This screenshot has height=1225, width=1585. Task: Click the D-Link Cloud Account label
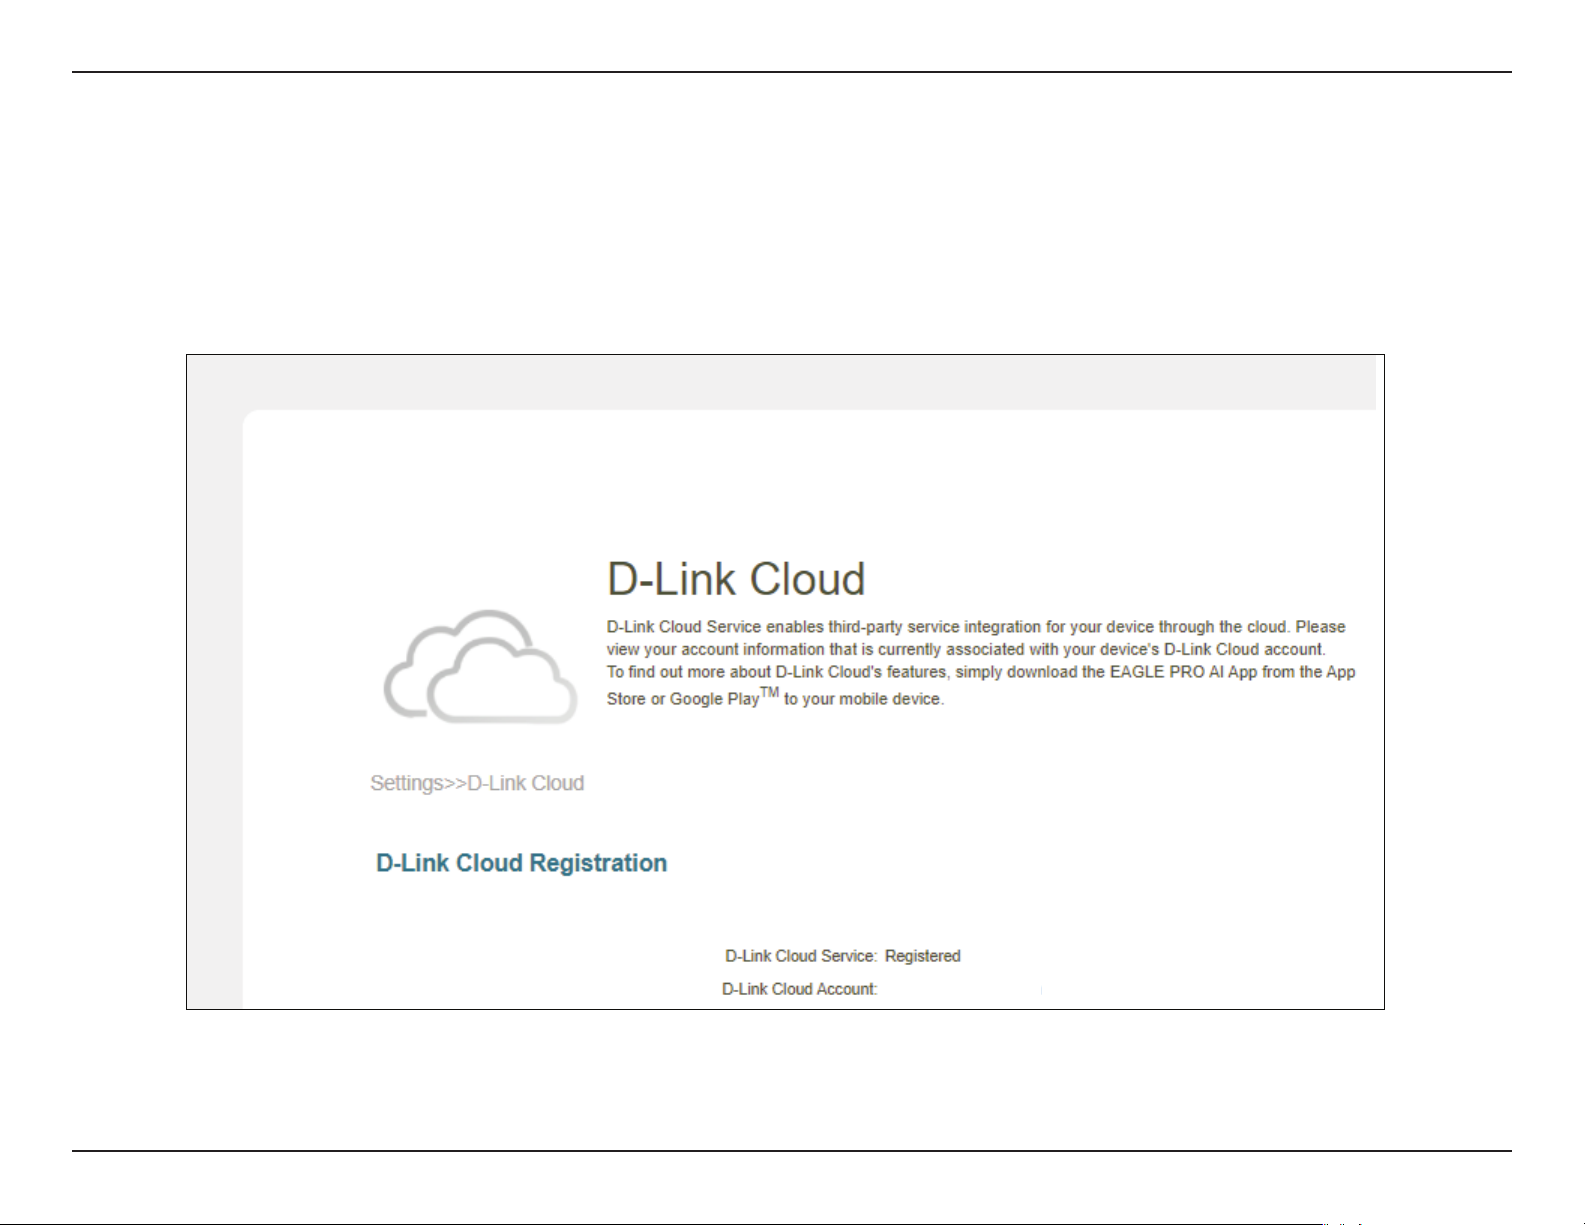pos(800,989)
